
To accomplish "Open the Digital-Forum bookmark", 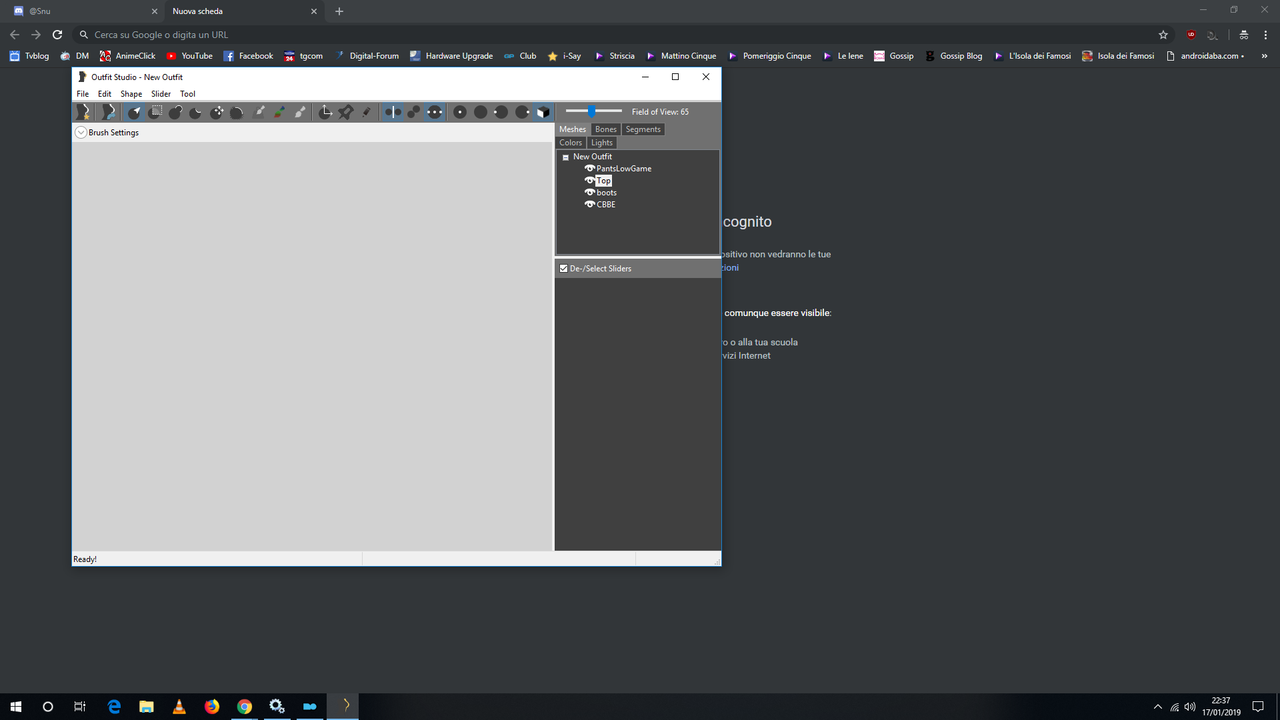I will click(x=366, y=56).
